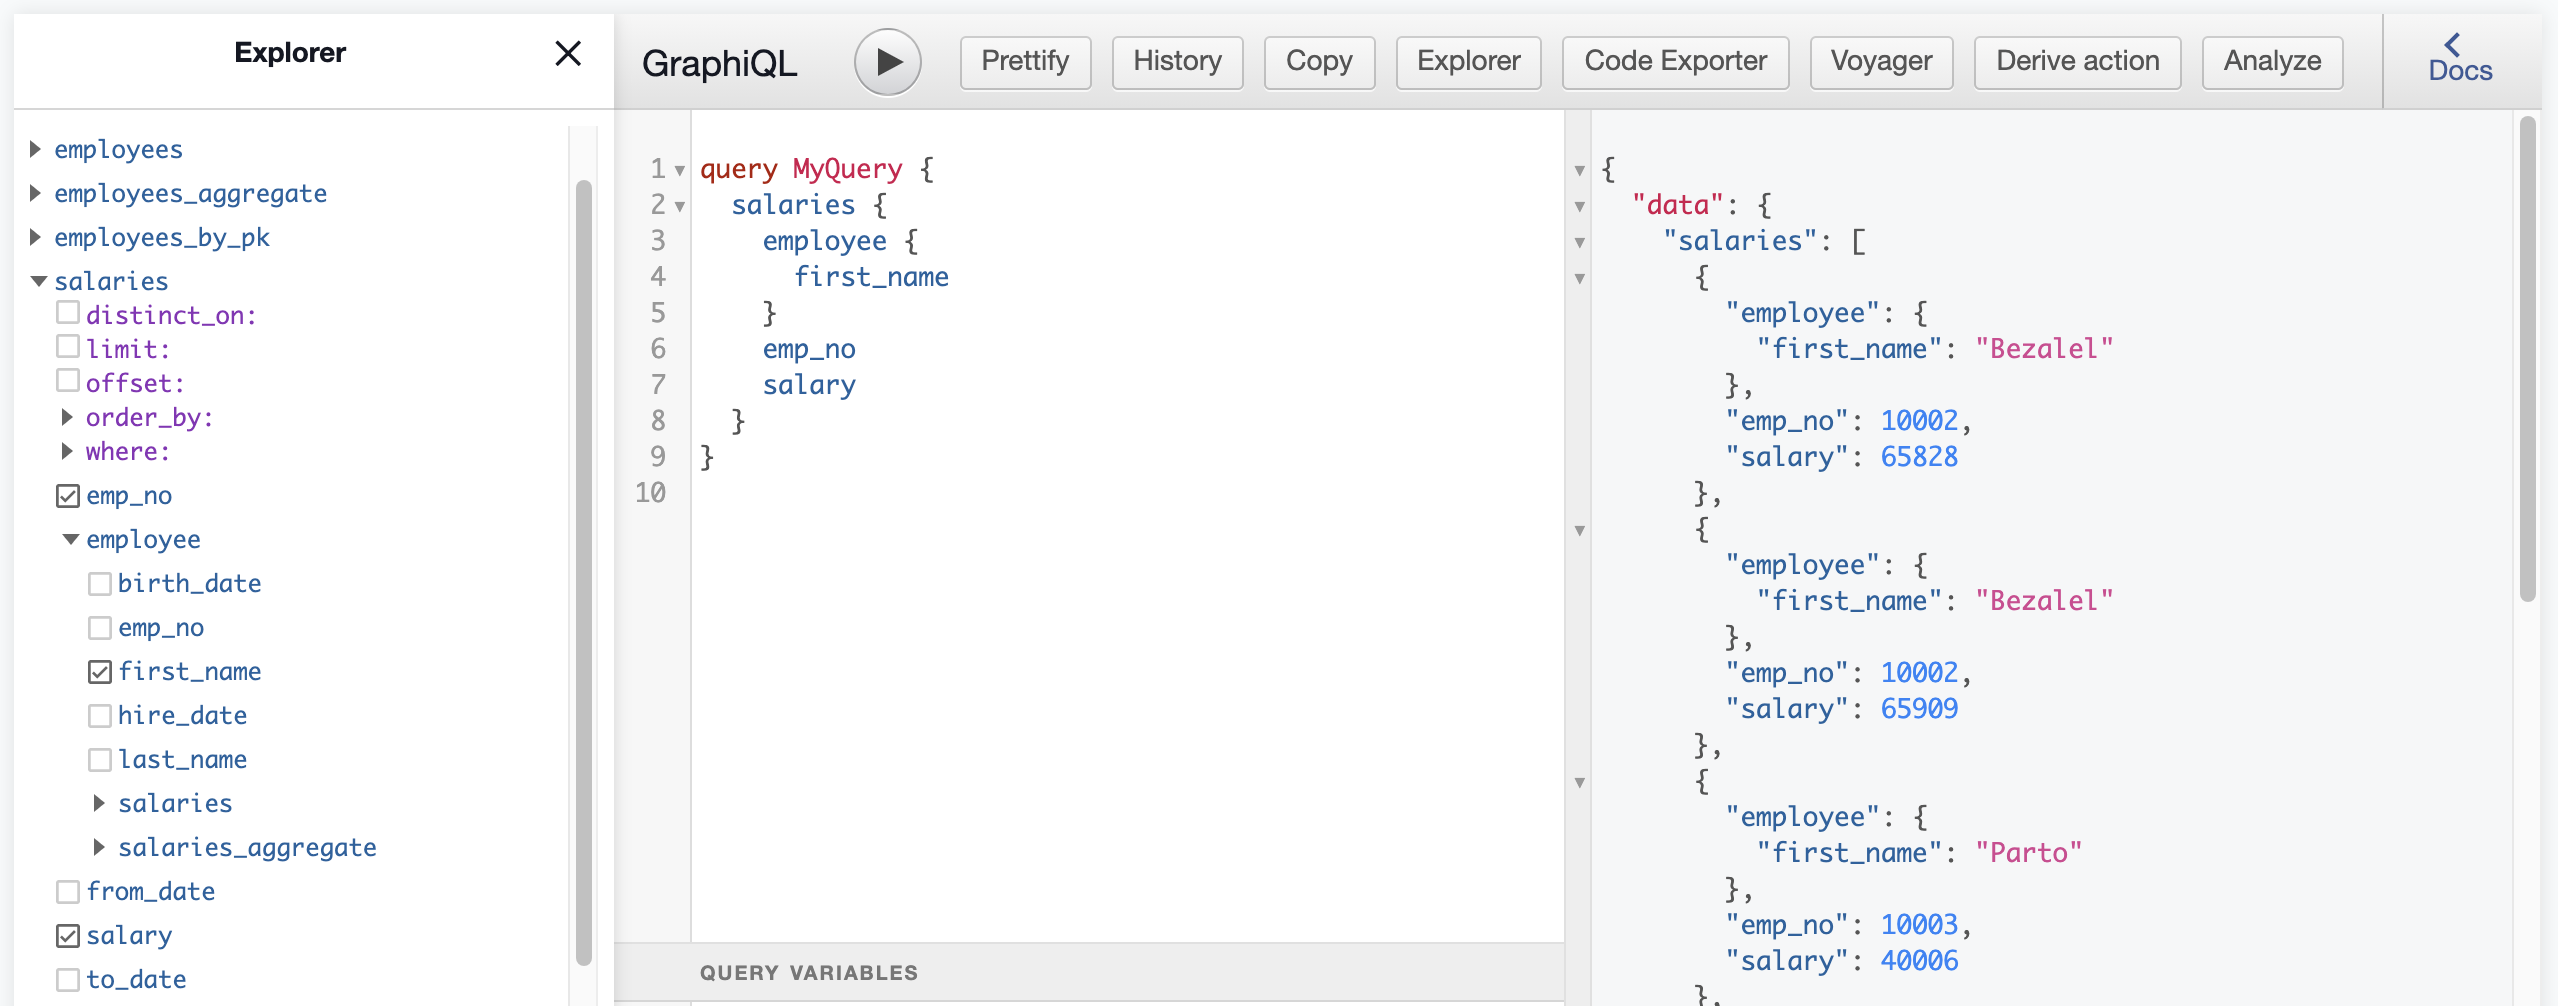
Task: Click first_name on editor line 4
Action: [871, 277]
